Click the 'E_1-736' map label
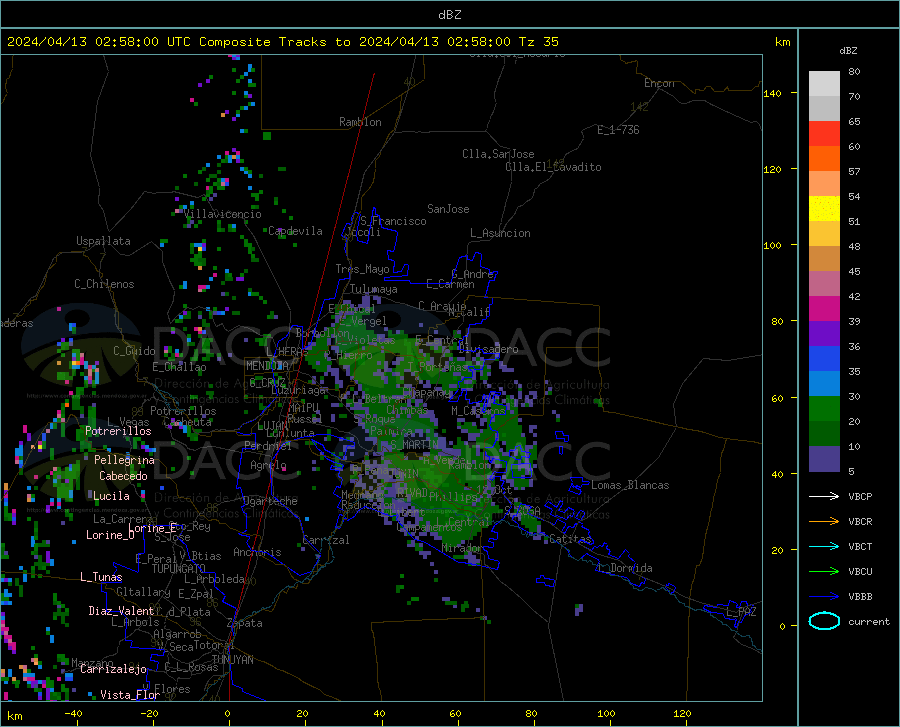The height and width of the screenshot is (727, 900). point(618,130)
